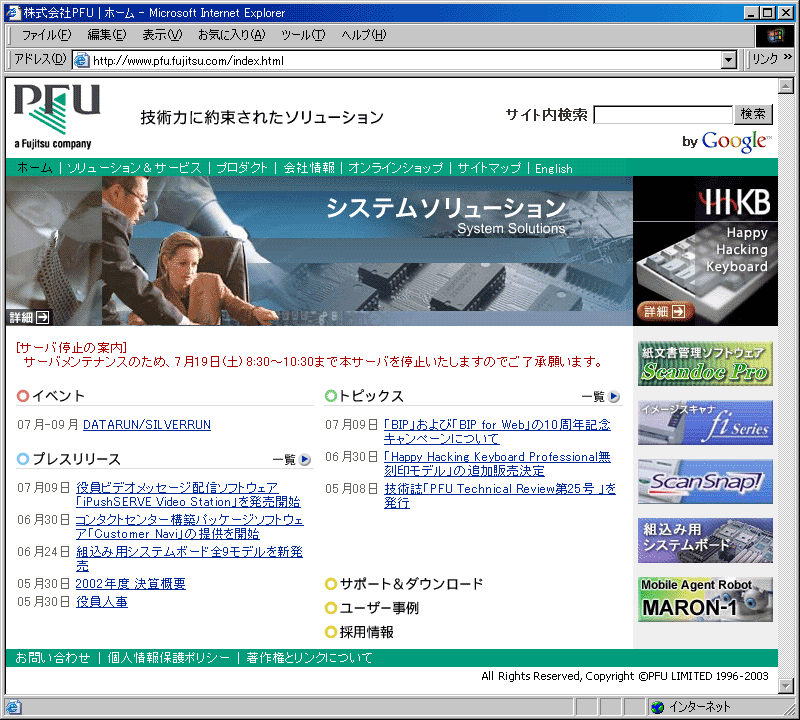Go to the ホーム nav tab
Image resolution: width=800 pixels, height=720 pixels.
click(35, 168)
